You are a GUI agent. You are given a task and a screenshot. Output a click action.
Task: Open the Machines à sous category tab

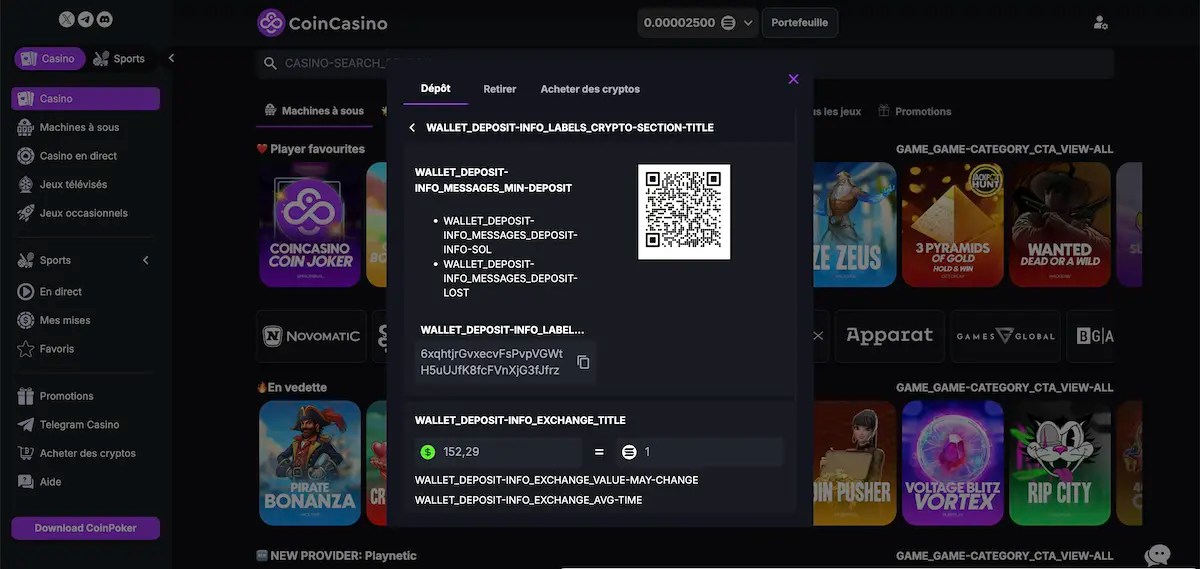313,111
